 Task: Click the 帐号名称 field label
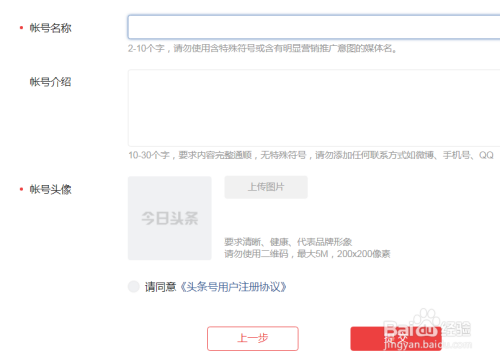(x=50, y=28)
